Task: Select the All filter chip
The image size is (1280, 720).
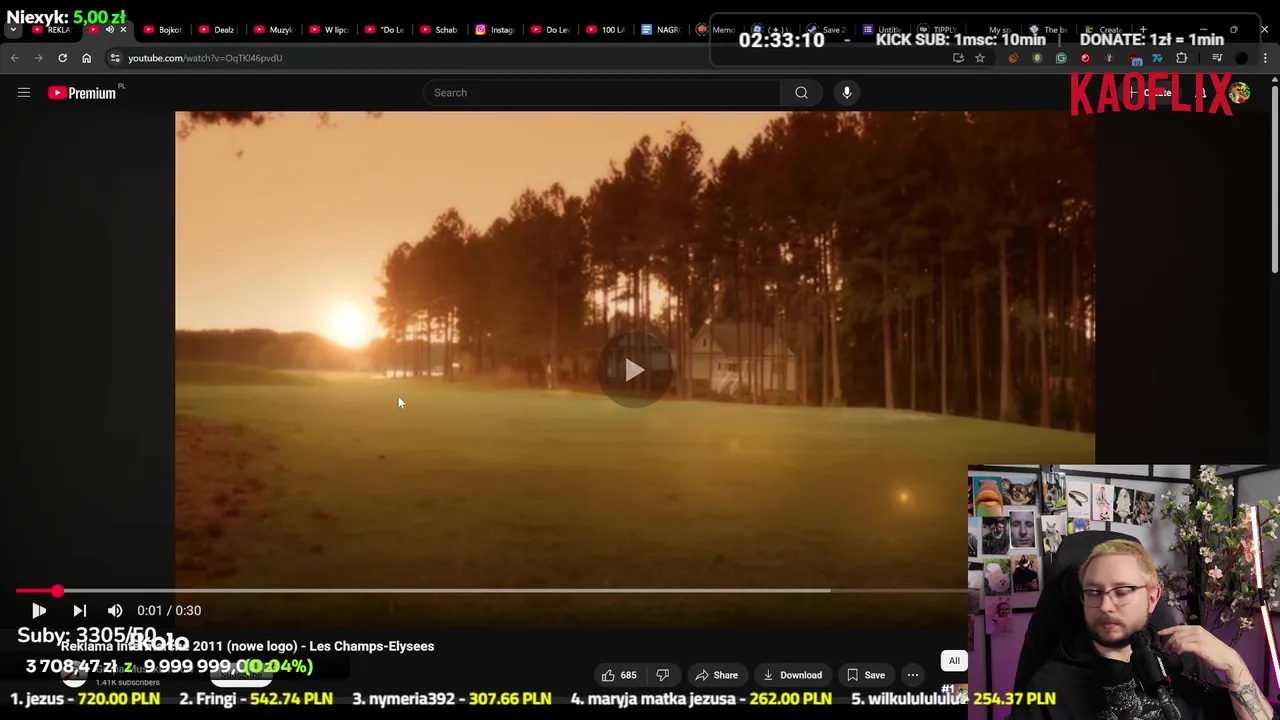Action: point(954,661)
